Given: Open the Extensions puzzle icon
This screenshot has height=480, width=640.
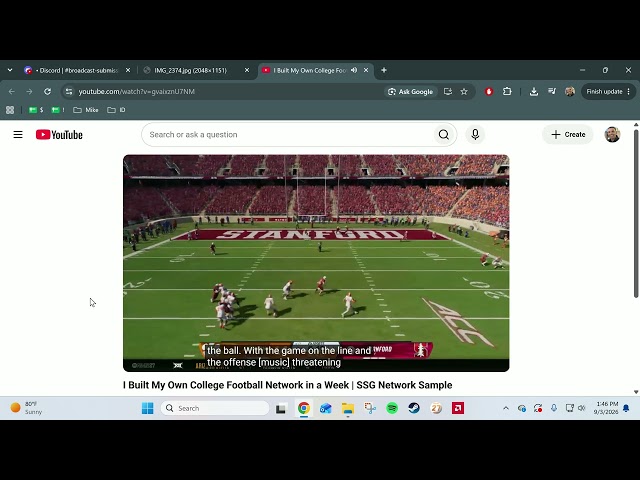Looking at the screenshot, I should pos(507,91).
